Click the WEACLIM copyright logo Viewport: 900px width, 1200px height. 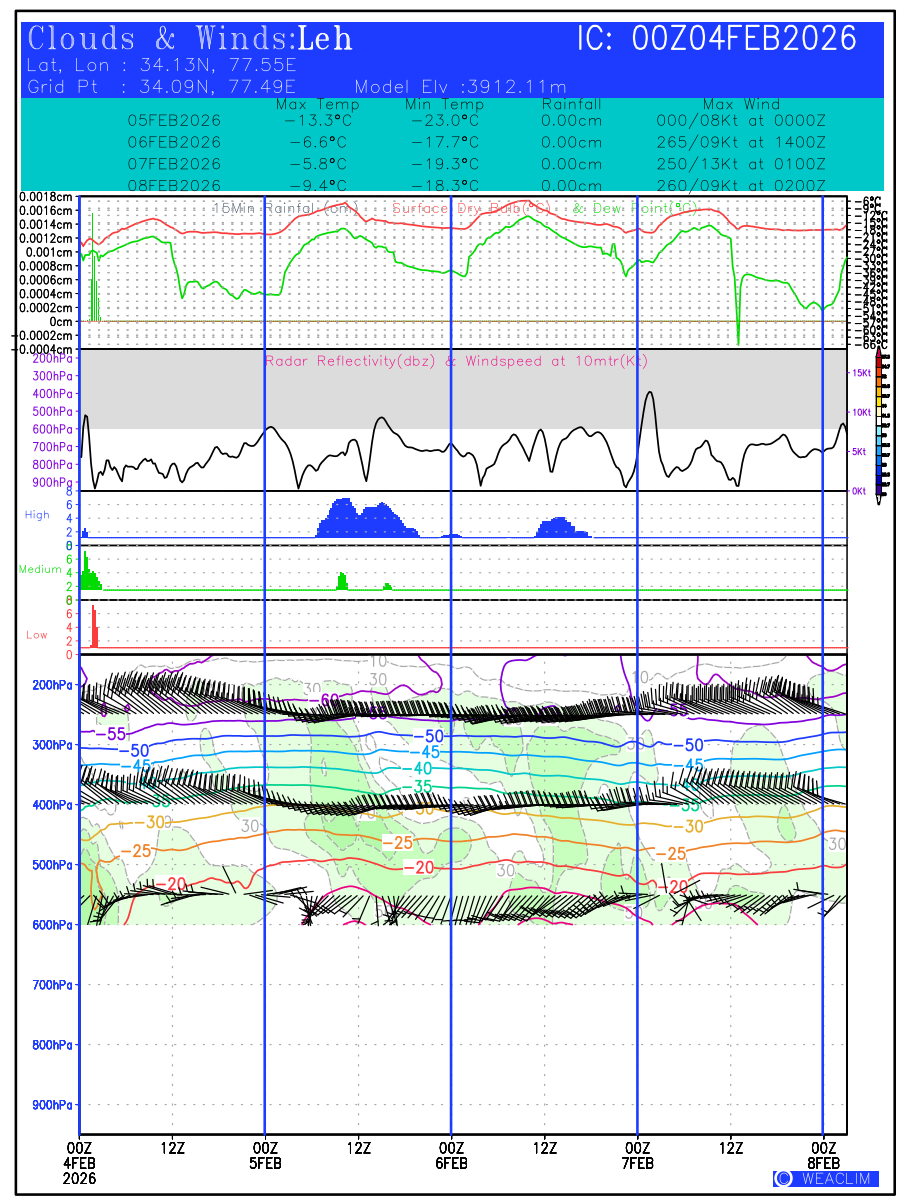pyautogui.click(x=825, y=1179)
